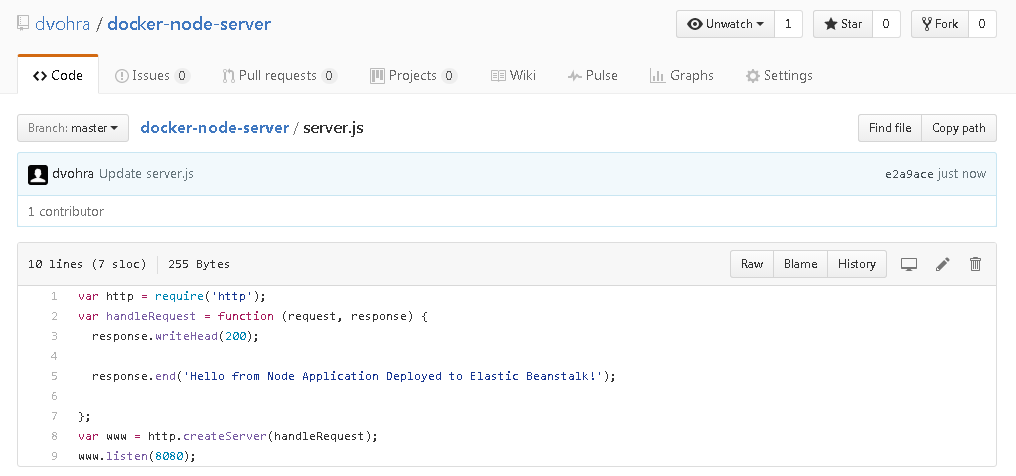
Task: Click the 1 contributor text
Action: click(65, 212)
